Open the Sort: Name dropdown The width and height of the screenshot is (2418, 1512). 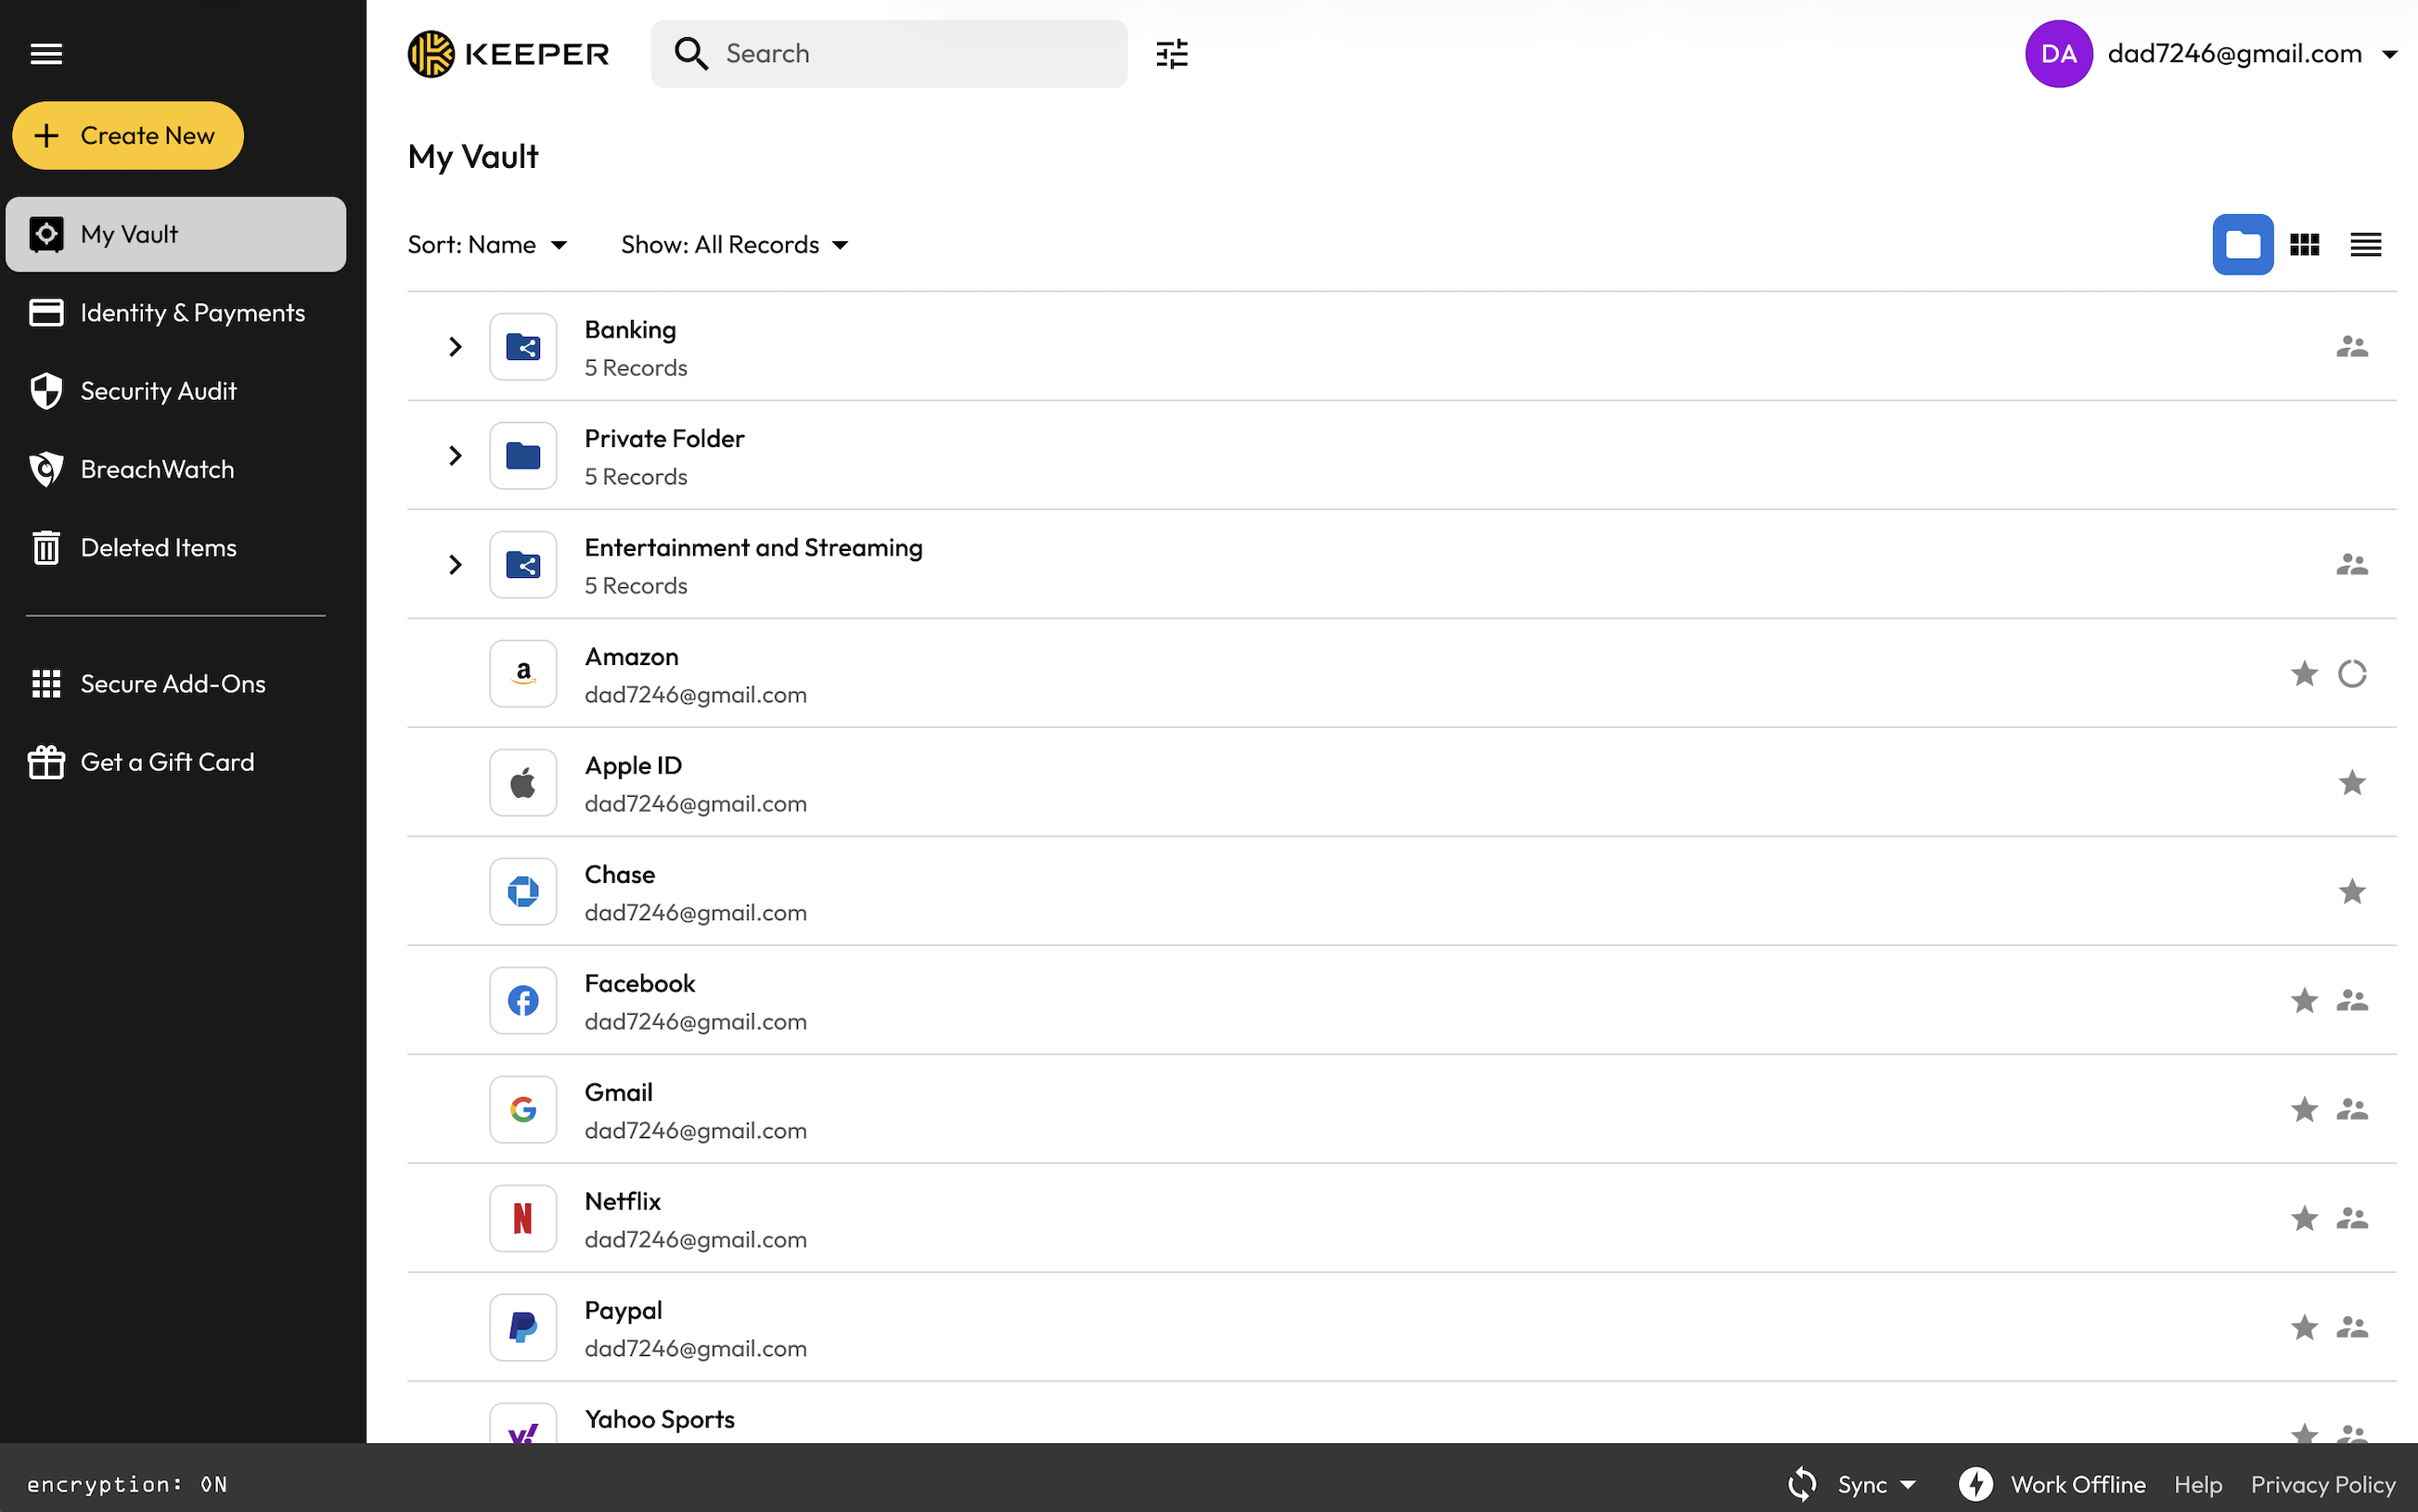click(487, 245)
